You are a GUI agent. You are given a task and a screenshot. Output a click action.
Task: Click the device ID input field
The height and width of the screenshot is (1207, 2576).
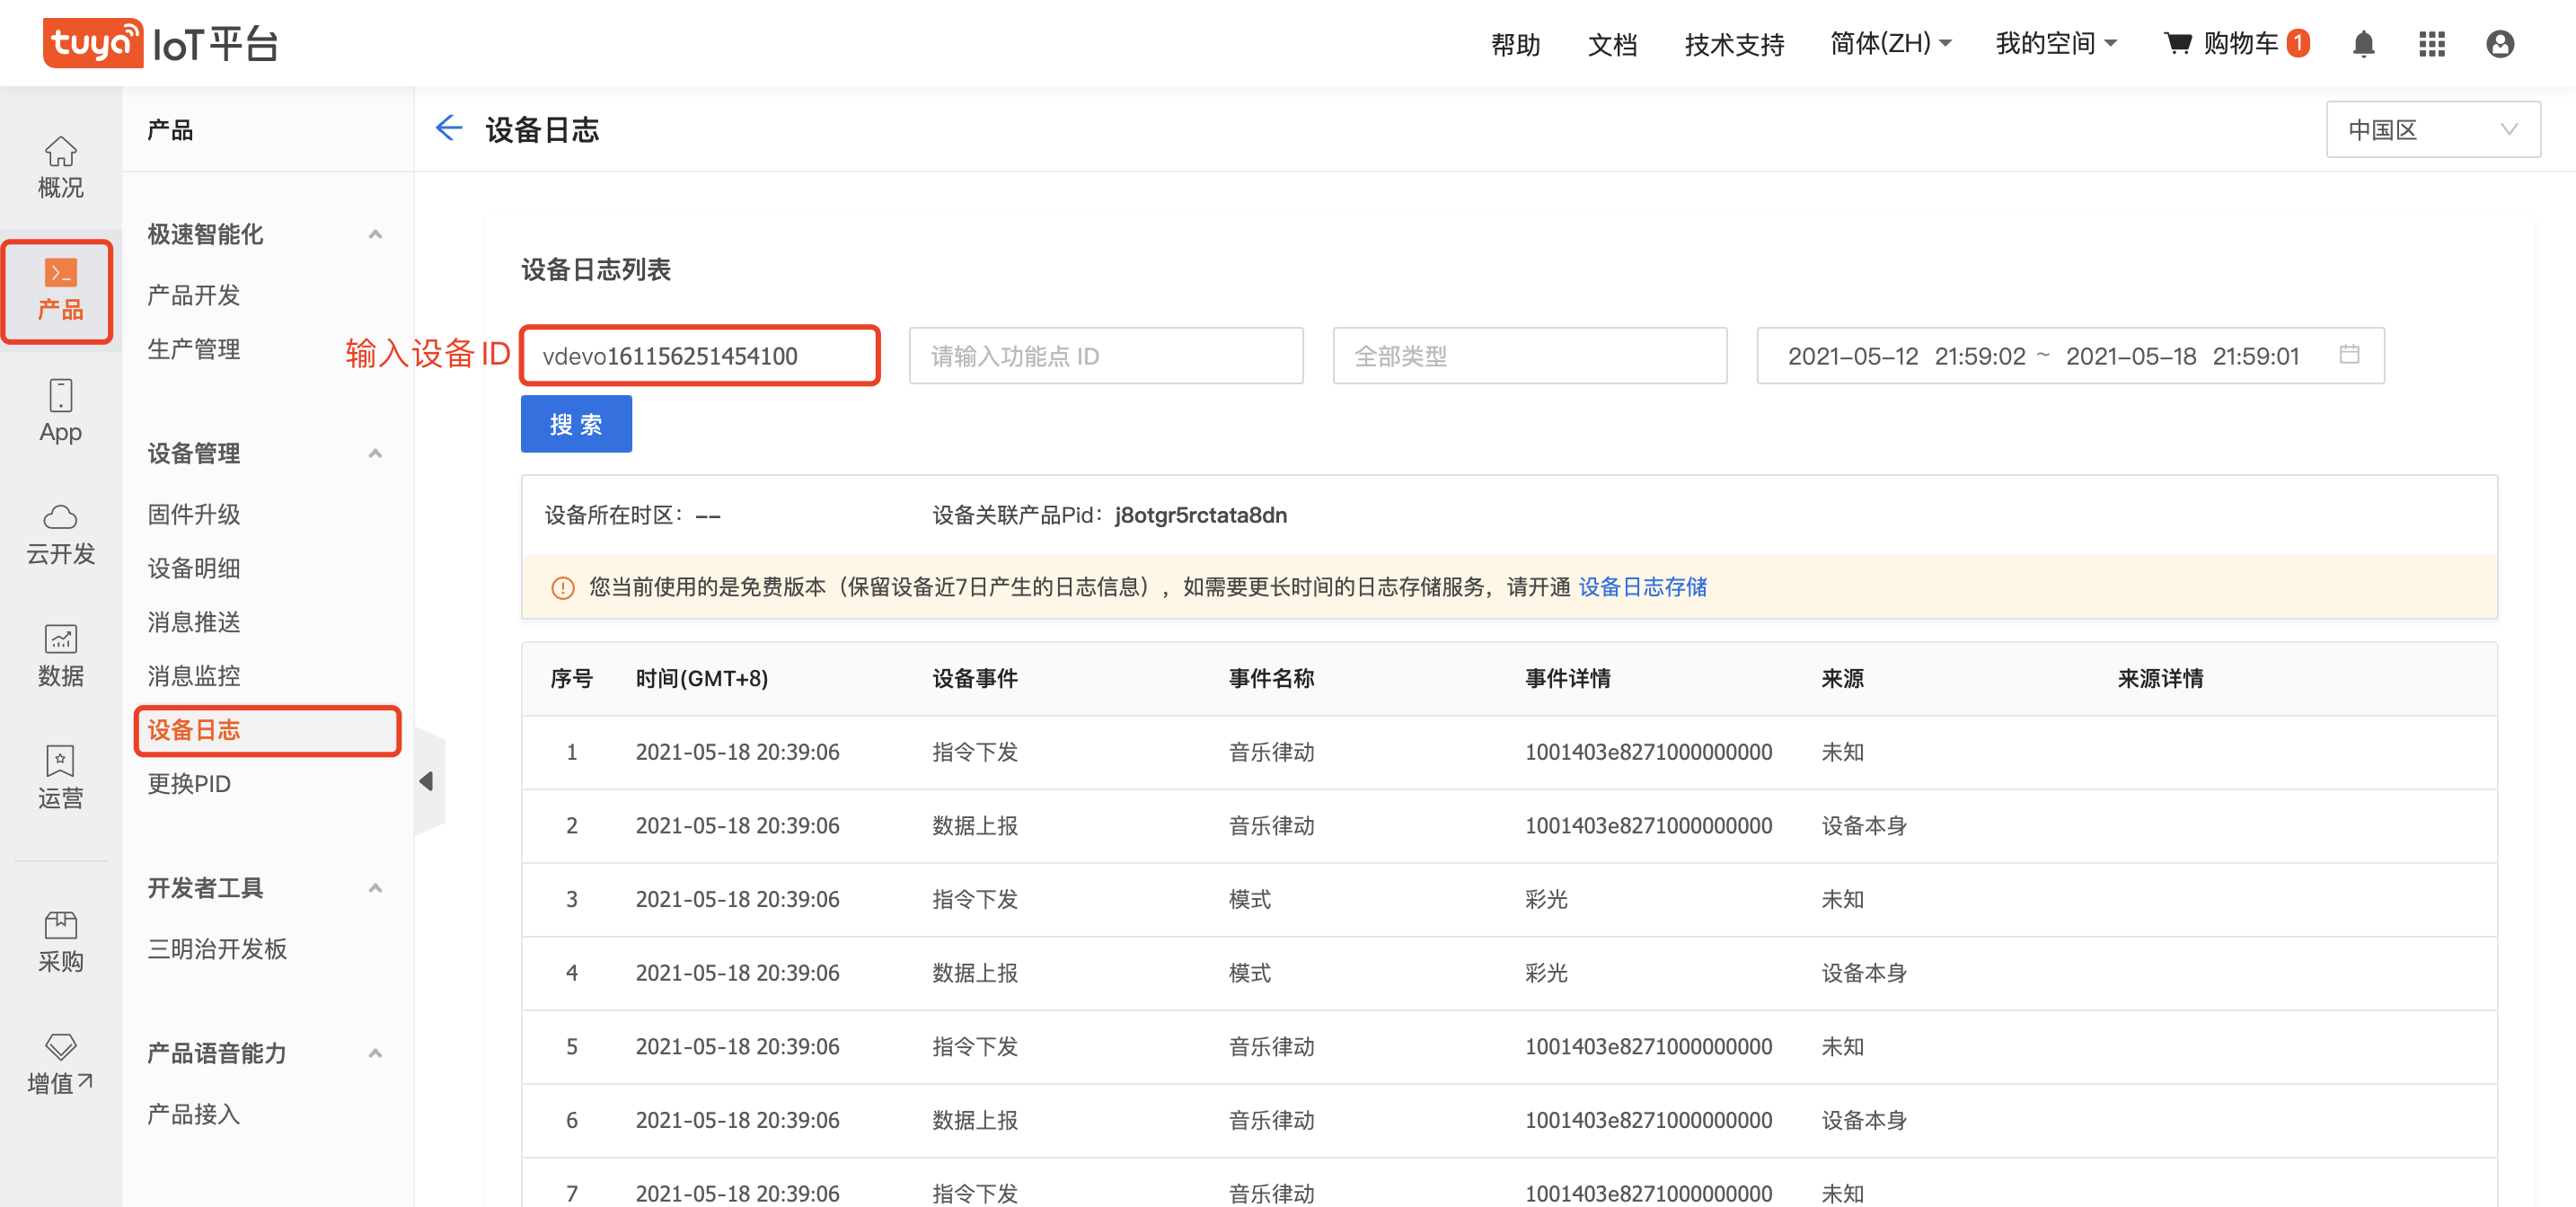tap(700, 355)
